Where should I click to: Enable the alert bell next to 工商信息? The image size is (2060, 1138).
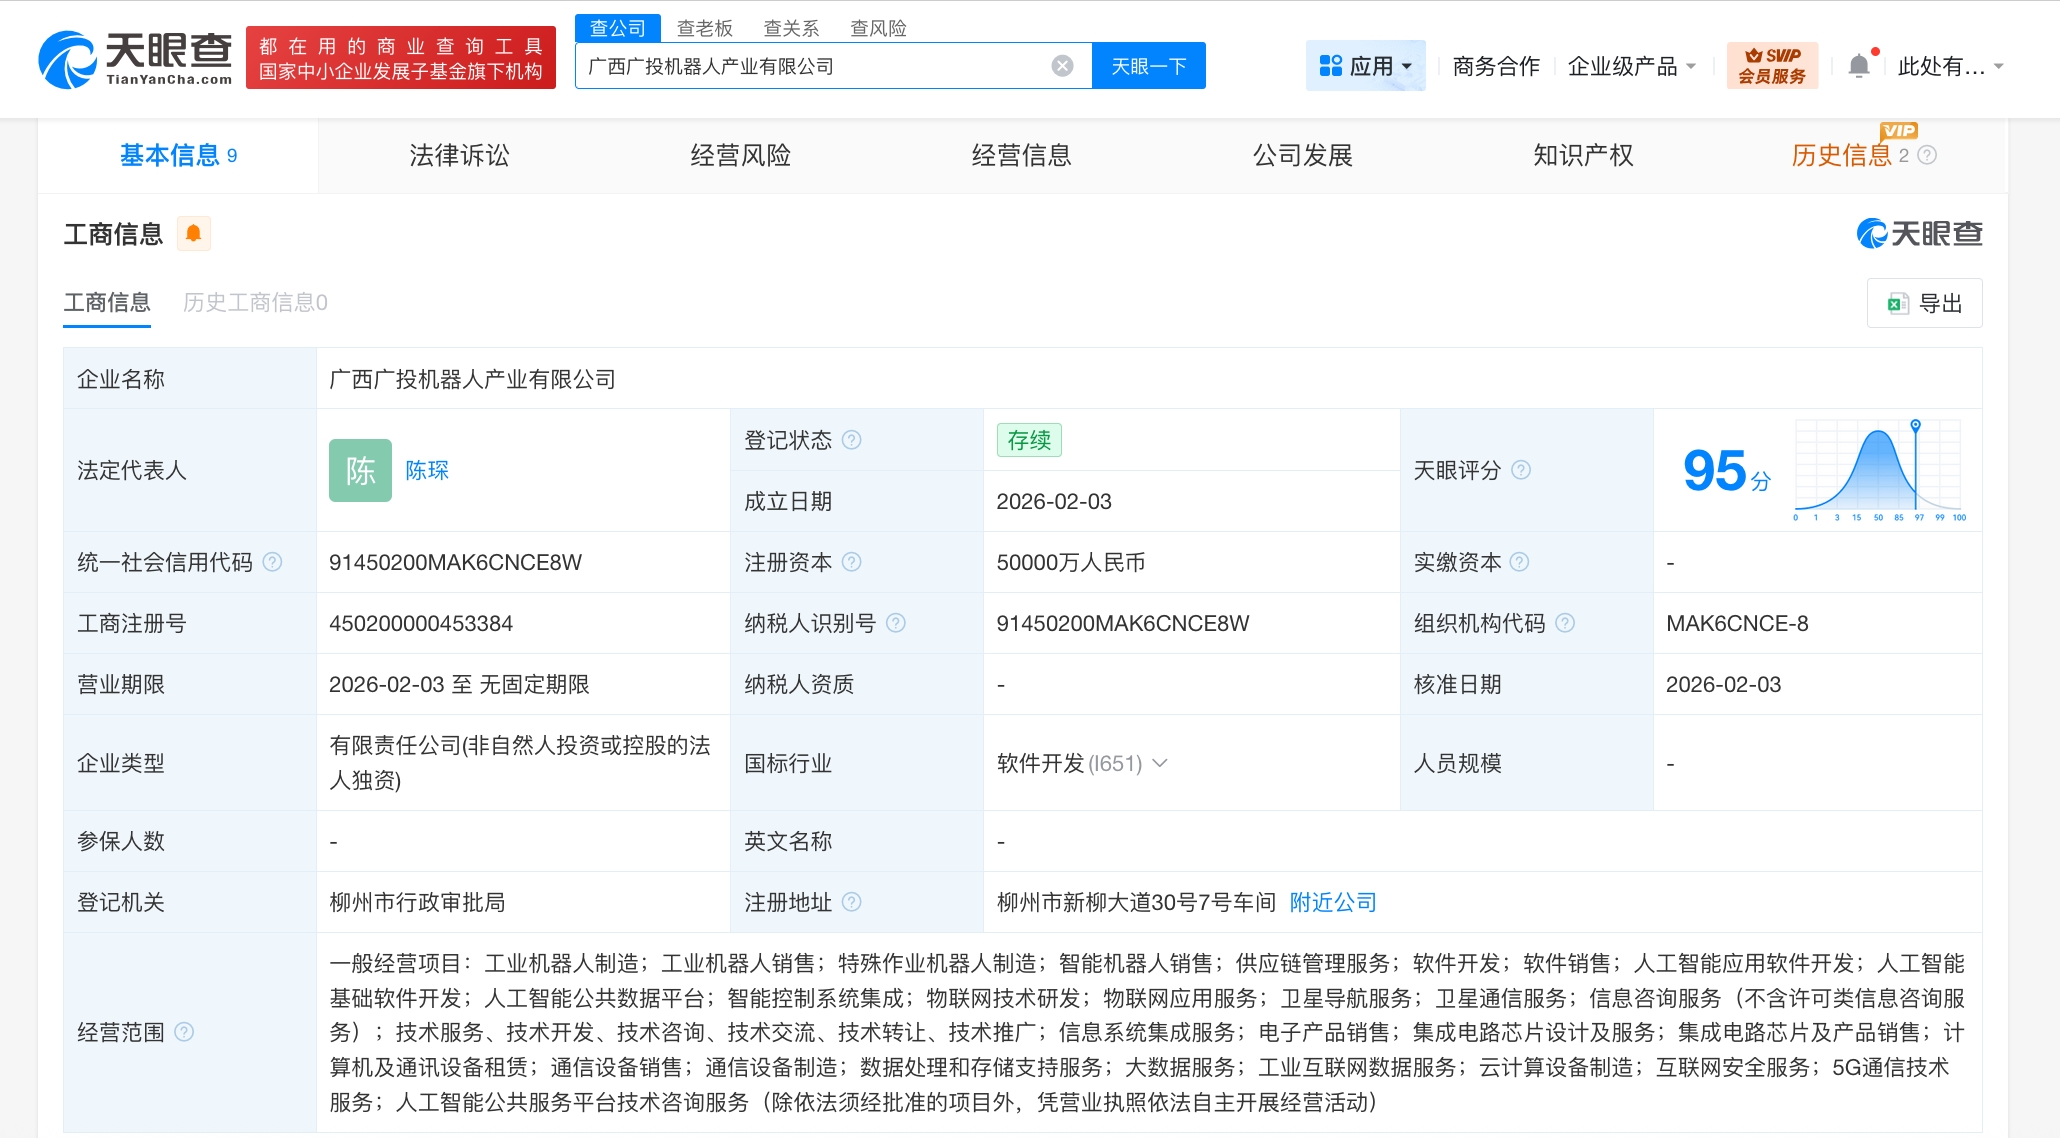(x=194, y=233)
